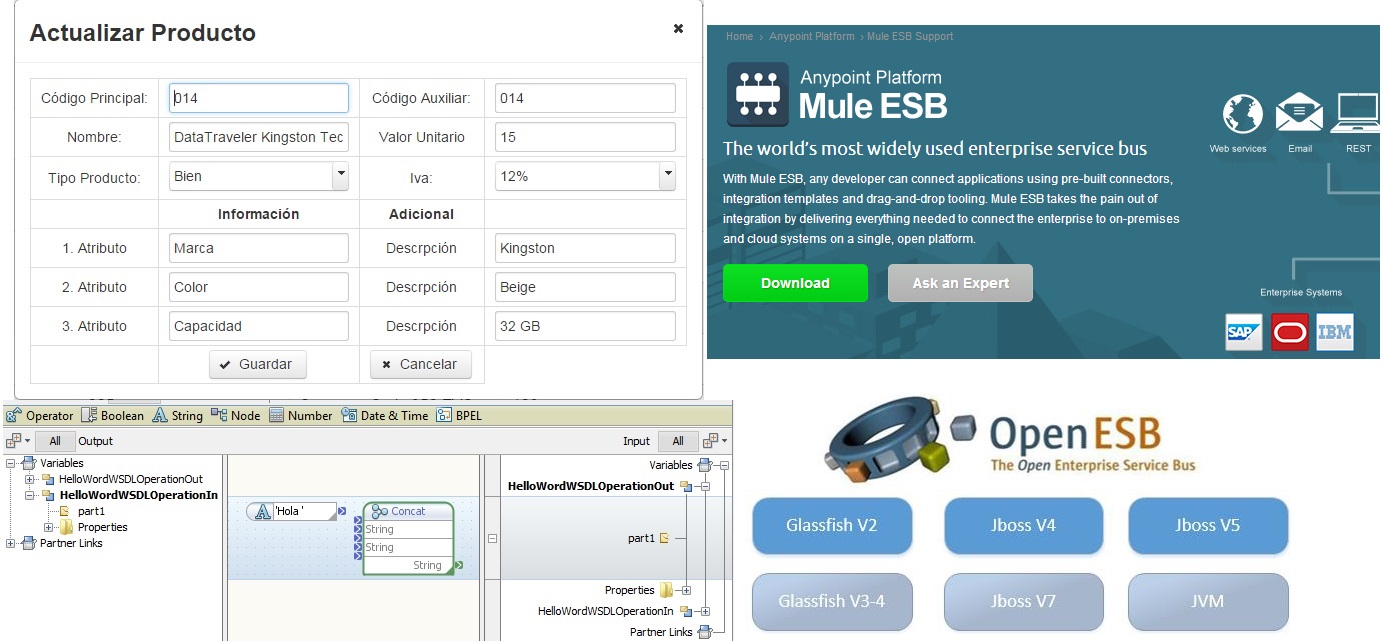Open the Boolean palette in the mapper
Viewport: 1387px width, 642px height.
click(x=113, y=416)
